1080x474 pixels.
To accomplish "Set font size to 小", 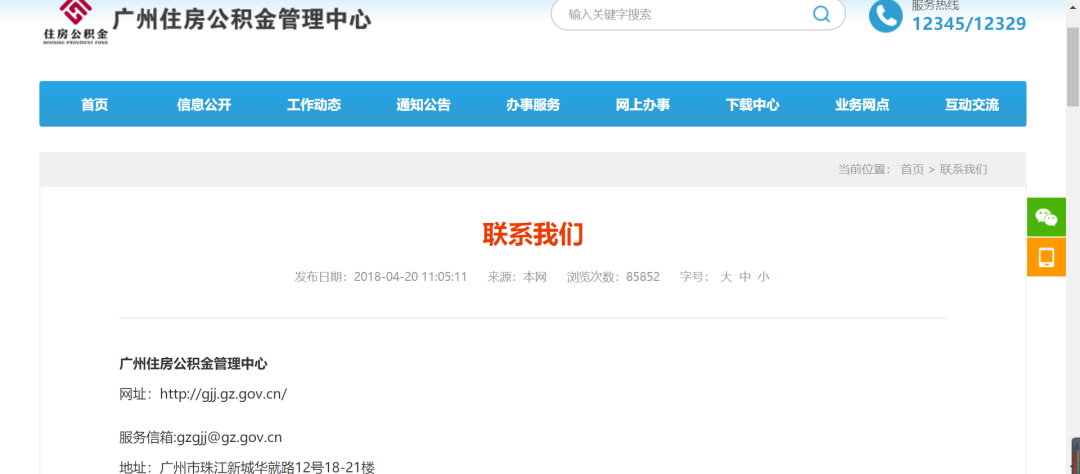I will pos(763,277).
